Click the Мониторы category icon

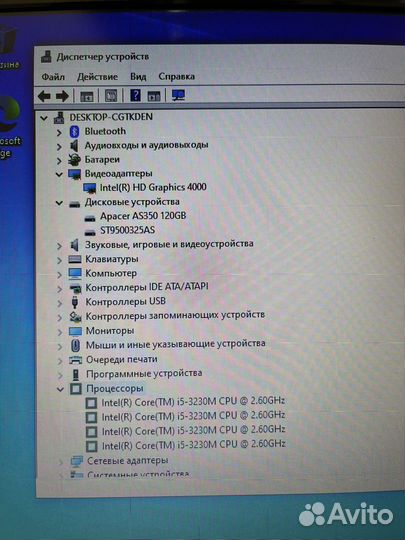click(x=75, y=331)
